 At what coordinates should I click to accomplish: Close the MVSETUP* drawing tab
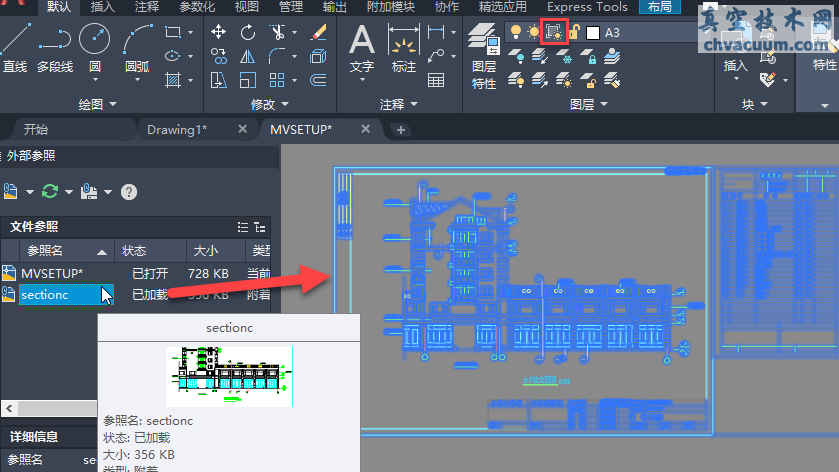click(365, 129)
